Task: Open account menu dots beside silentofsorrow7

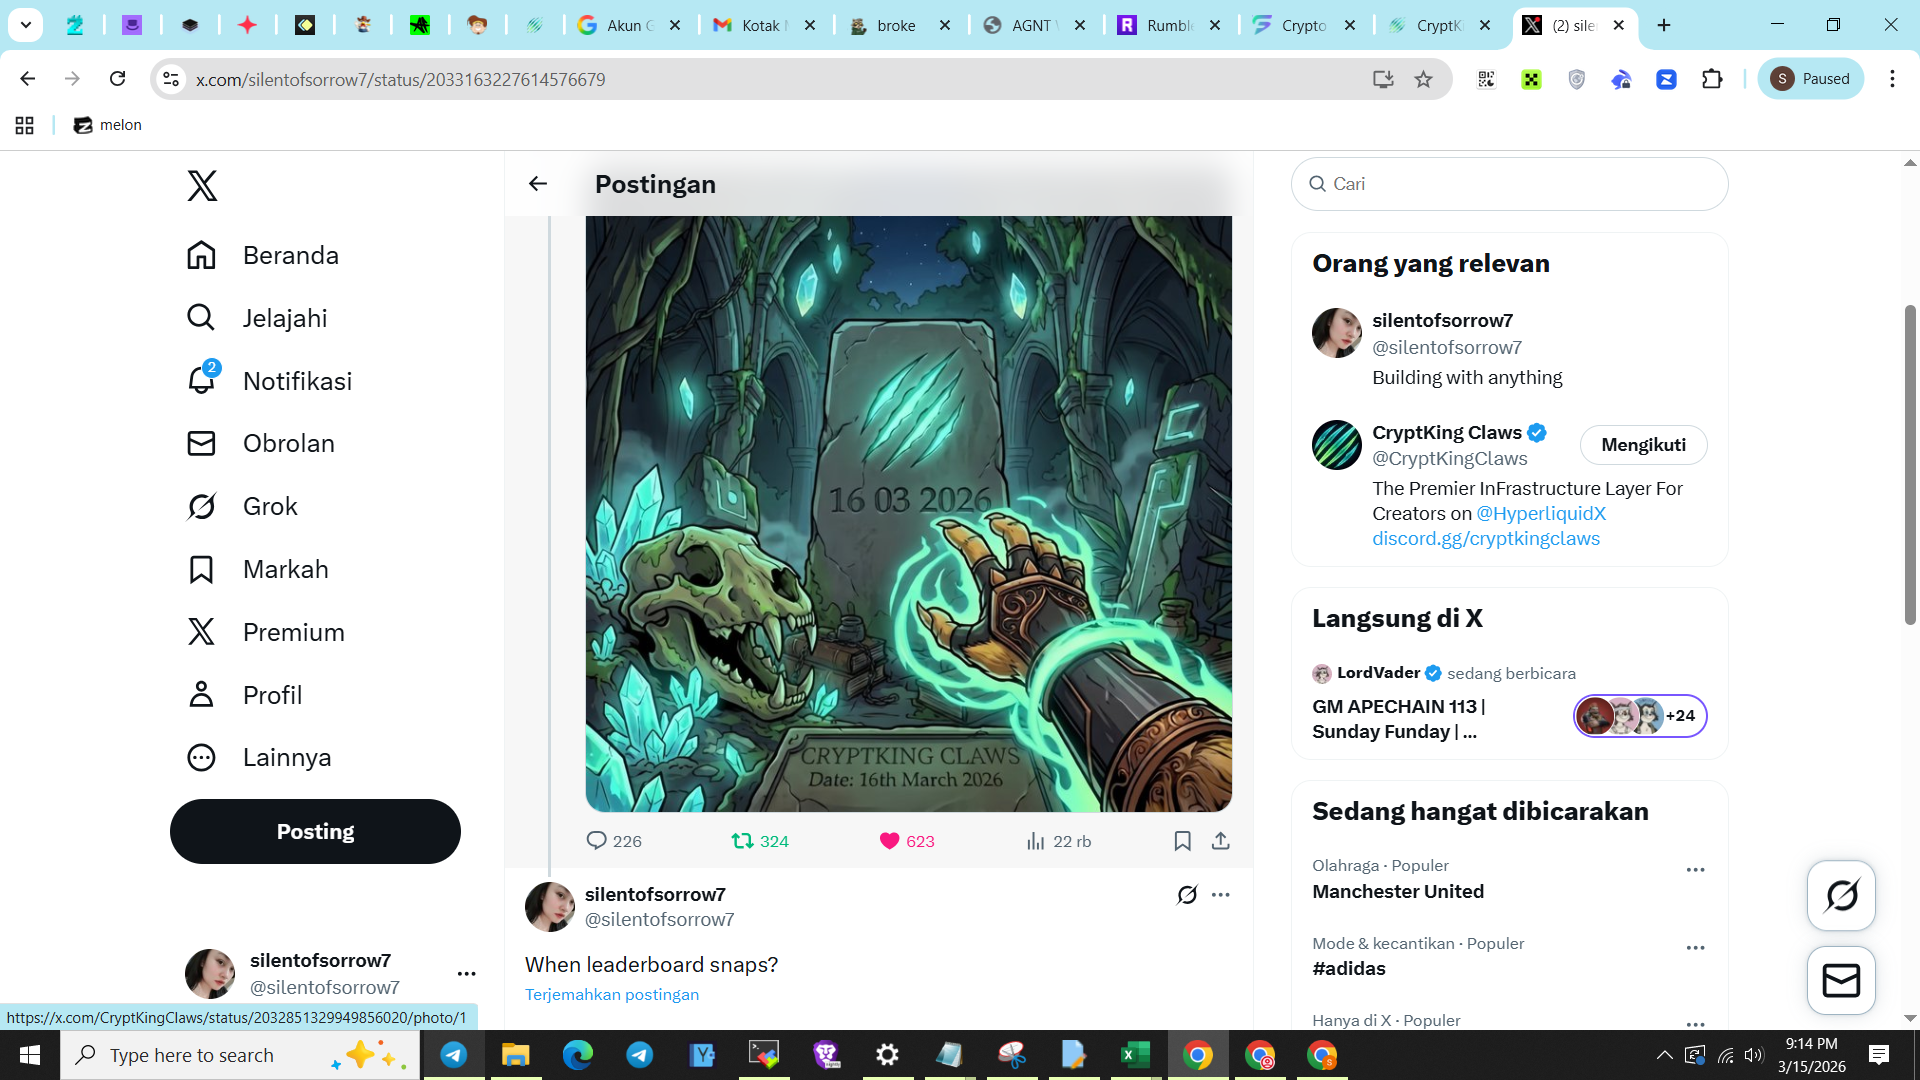Action: tap(466, 973)
